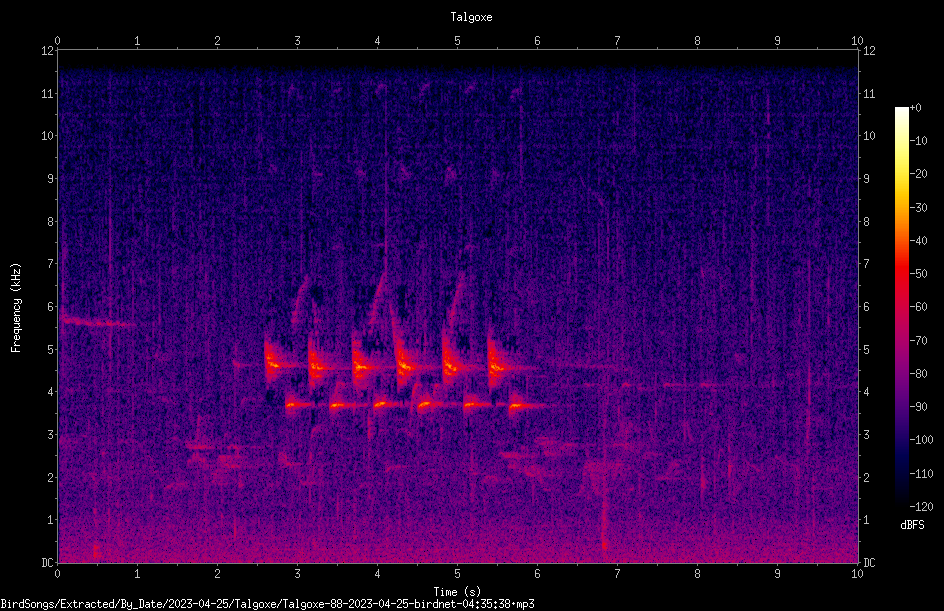The width and height of the screenshot is (944, 611).
Task: Click the 1 kHz label on left axis
Action: pyautogui.click(x=51, y=520)
